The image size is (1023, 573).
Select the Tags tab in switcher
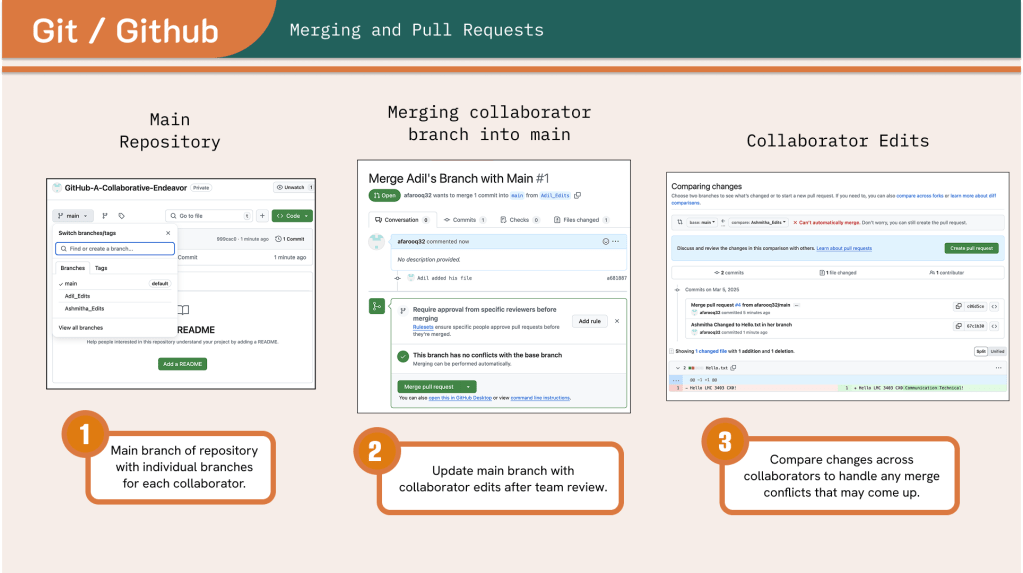click(101, 268)
